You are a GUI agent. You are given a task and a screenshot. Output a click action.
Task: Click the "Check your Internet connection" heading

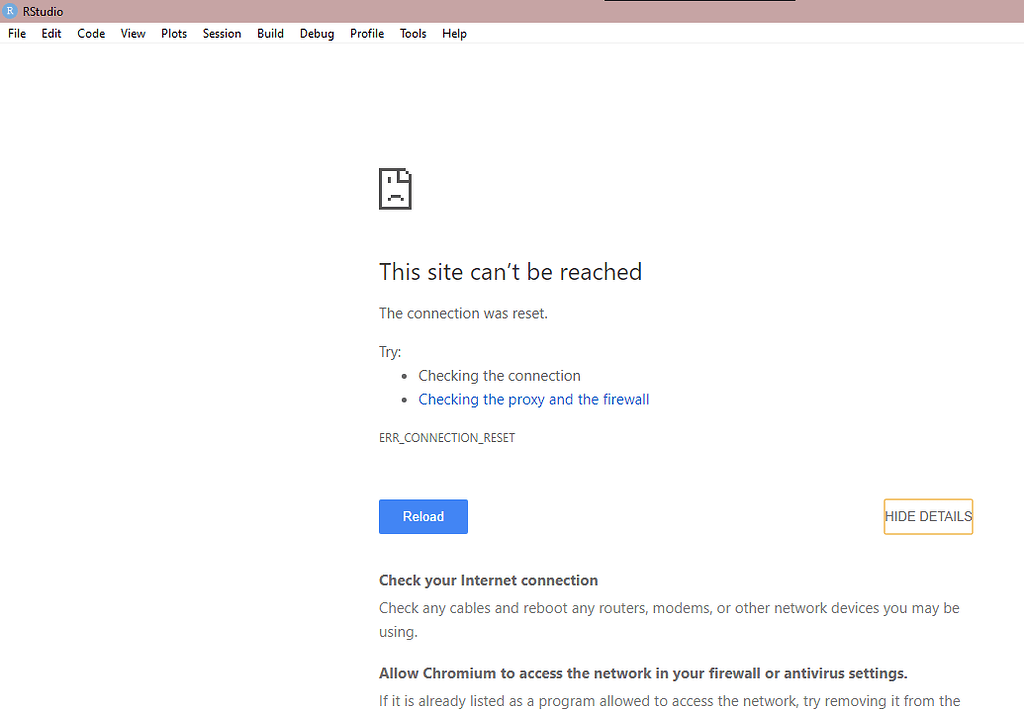pos(488,581)
